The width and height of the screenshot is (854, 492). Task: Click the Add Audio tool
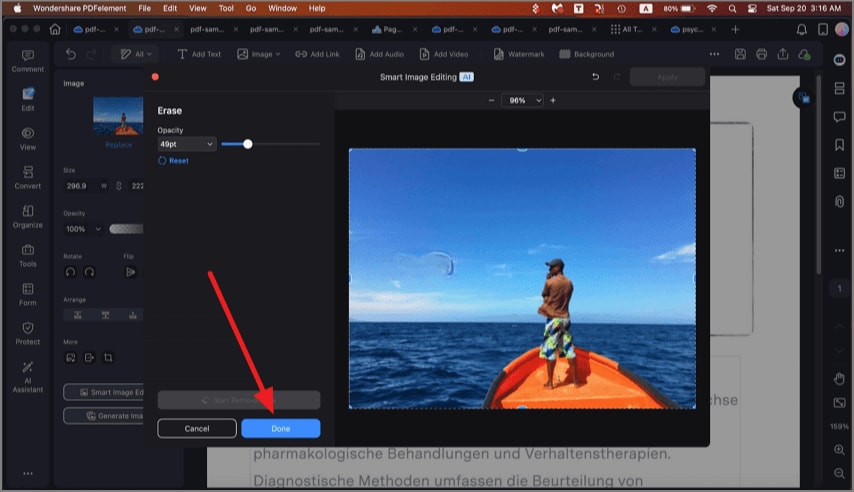click(x=380, y=54)
